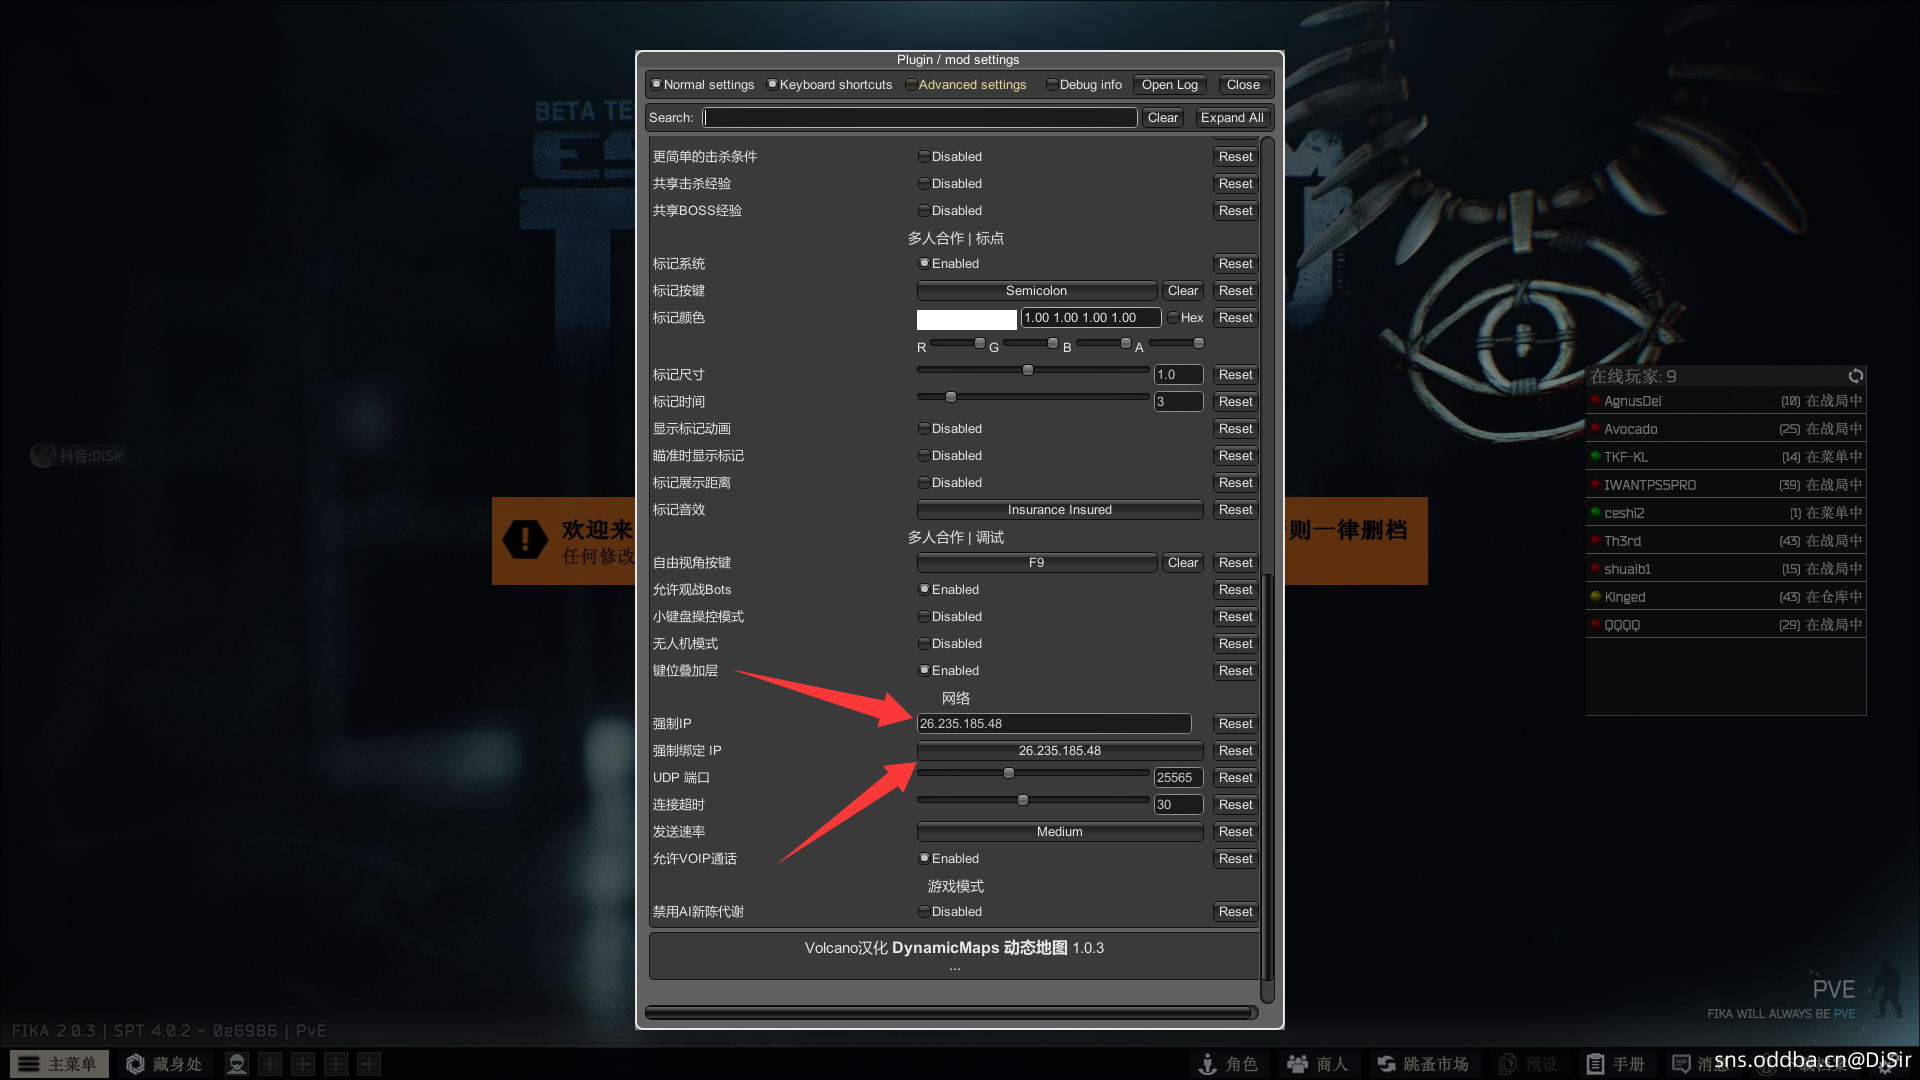Image resolution: width=1920 pixels, height=1080 pixels.
Task: Open the 主菜单 main menu button
Action: point(58,1064)
